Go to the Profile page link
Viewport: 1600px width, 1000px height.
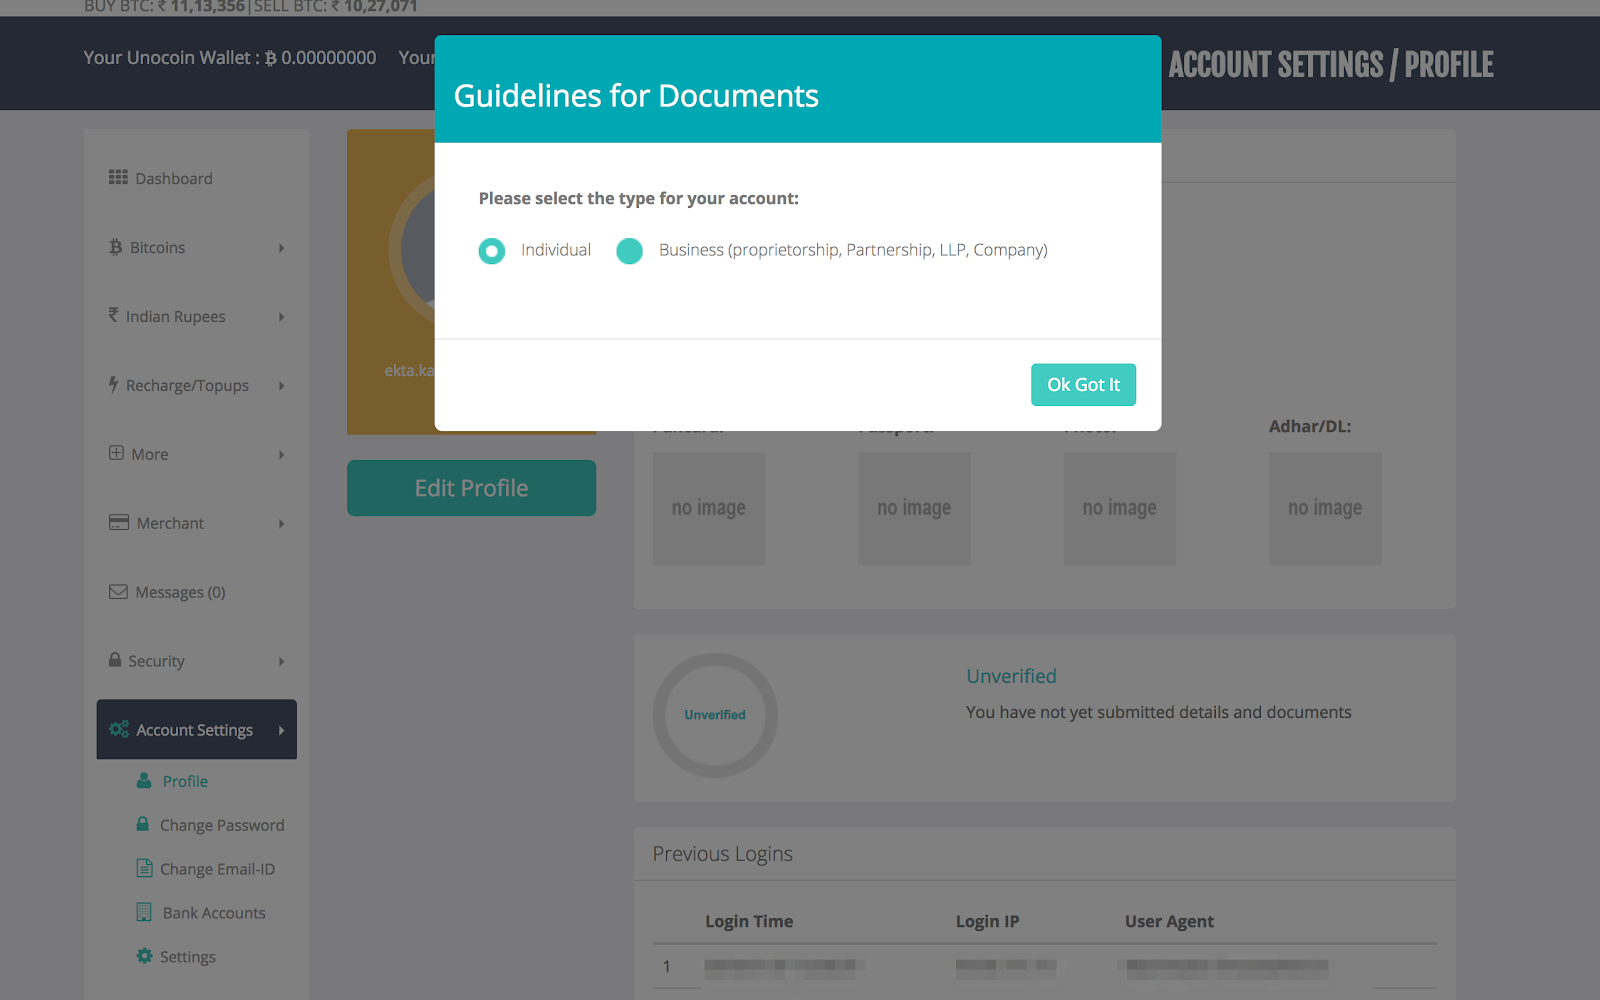[185, 781]
